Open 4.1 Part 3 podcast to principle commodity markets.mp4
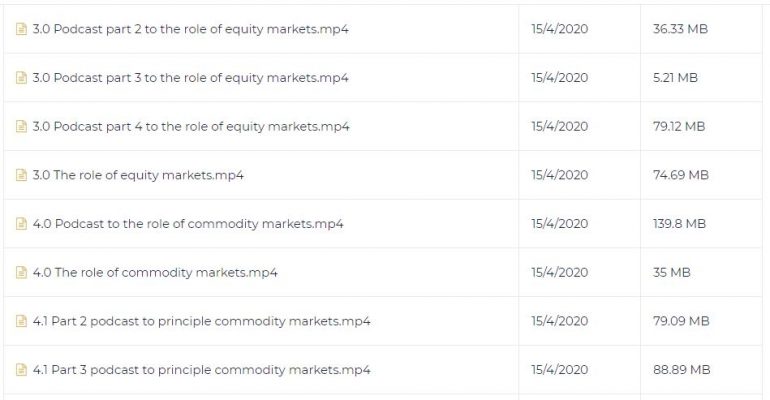Image resolution: width=770 pixels, height=400 pixels. [x=201, y=369]
